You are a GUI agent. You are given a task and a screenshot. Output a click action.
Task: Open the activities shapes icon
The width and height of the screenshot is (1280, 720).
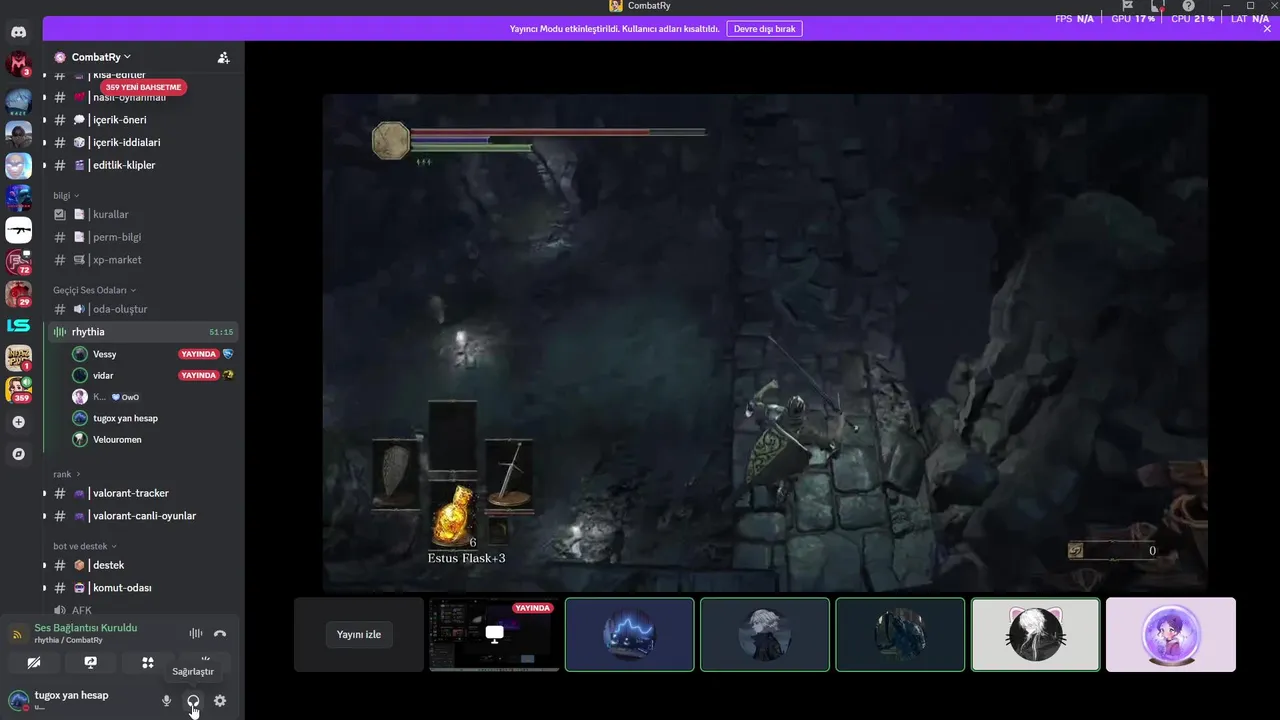[147, 662]
